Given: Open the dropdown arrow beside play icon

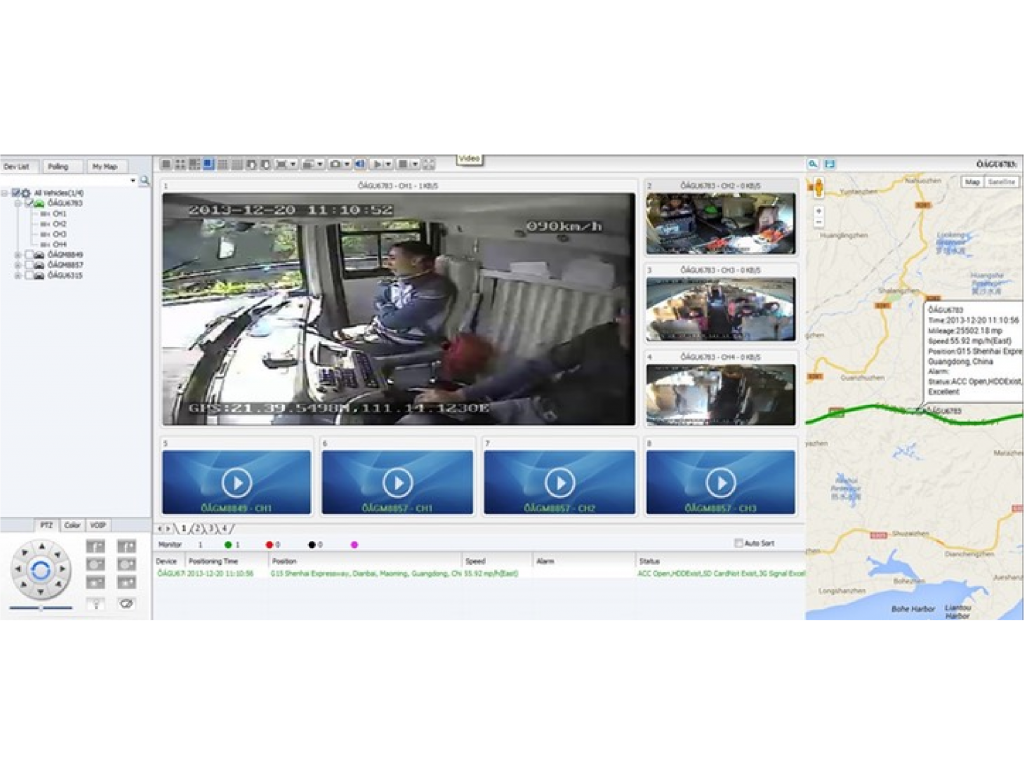Looking at the screenshot, I should 388,164.
